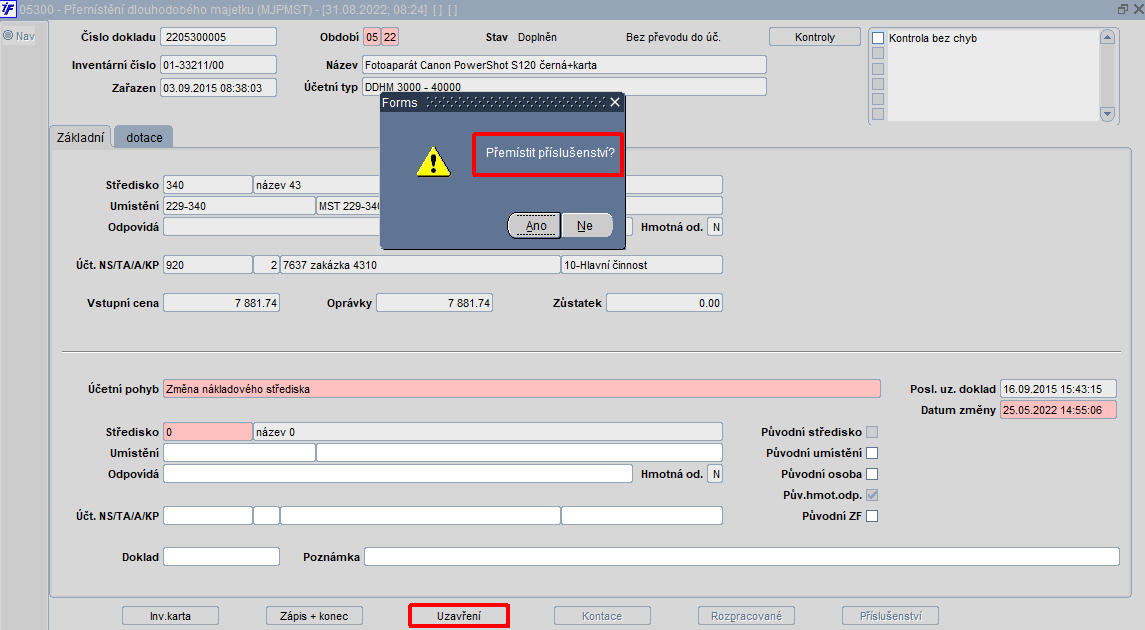Viewport: 1145px width, 630px height.
Task: Click the Příslušenství button
Action: (890, 616)
